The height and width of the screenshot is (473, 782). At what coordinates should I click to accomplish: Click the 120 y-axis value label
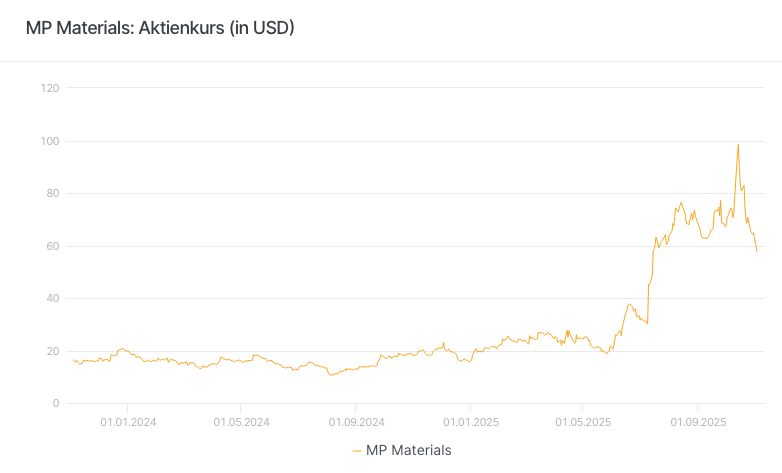point(50,88)
